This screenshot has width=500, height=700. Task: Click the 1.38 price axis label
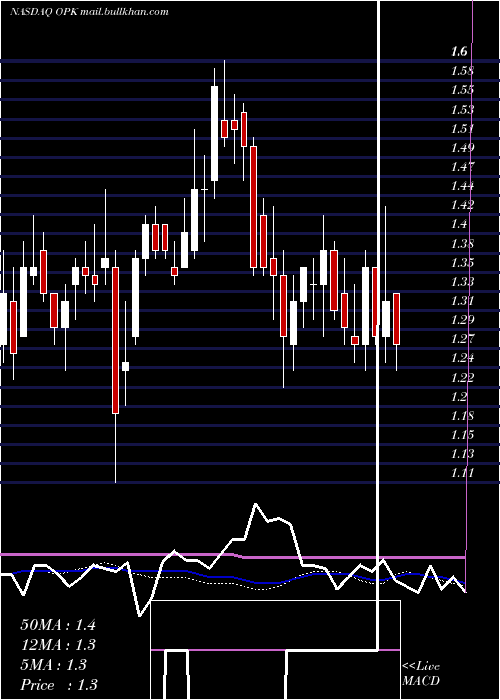coord(462,243)
